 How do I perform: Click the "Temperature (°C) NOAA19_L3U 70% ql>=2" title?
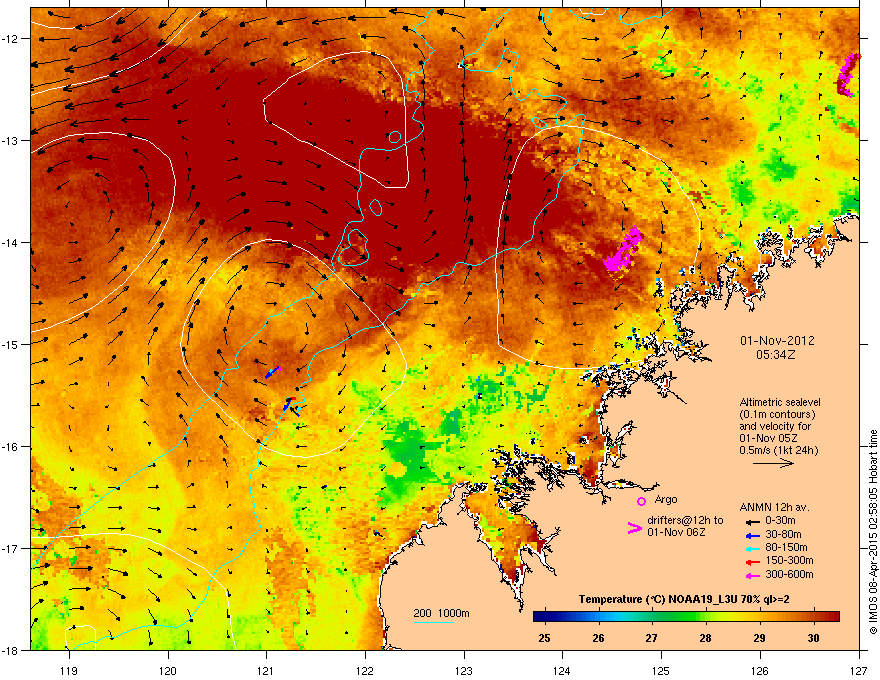tap(684, 600)
